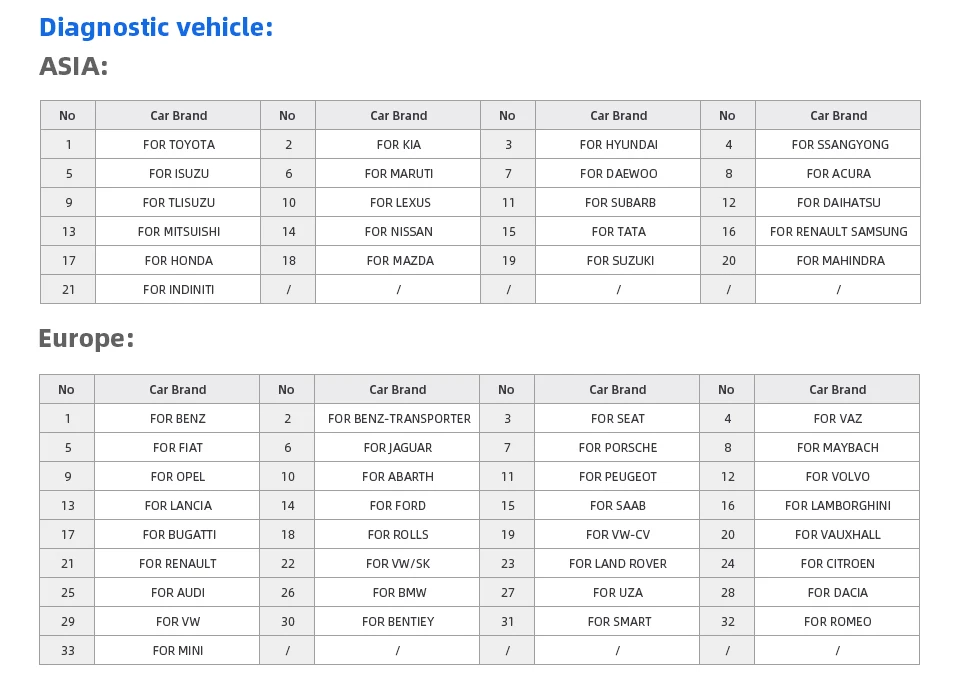Click the FOR PORSCHE cell

tap(617, 447)
